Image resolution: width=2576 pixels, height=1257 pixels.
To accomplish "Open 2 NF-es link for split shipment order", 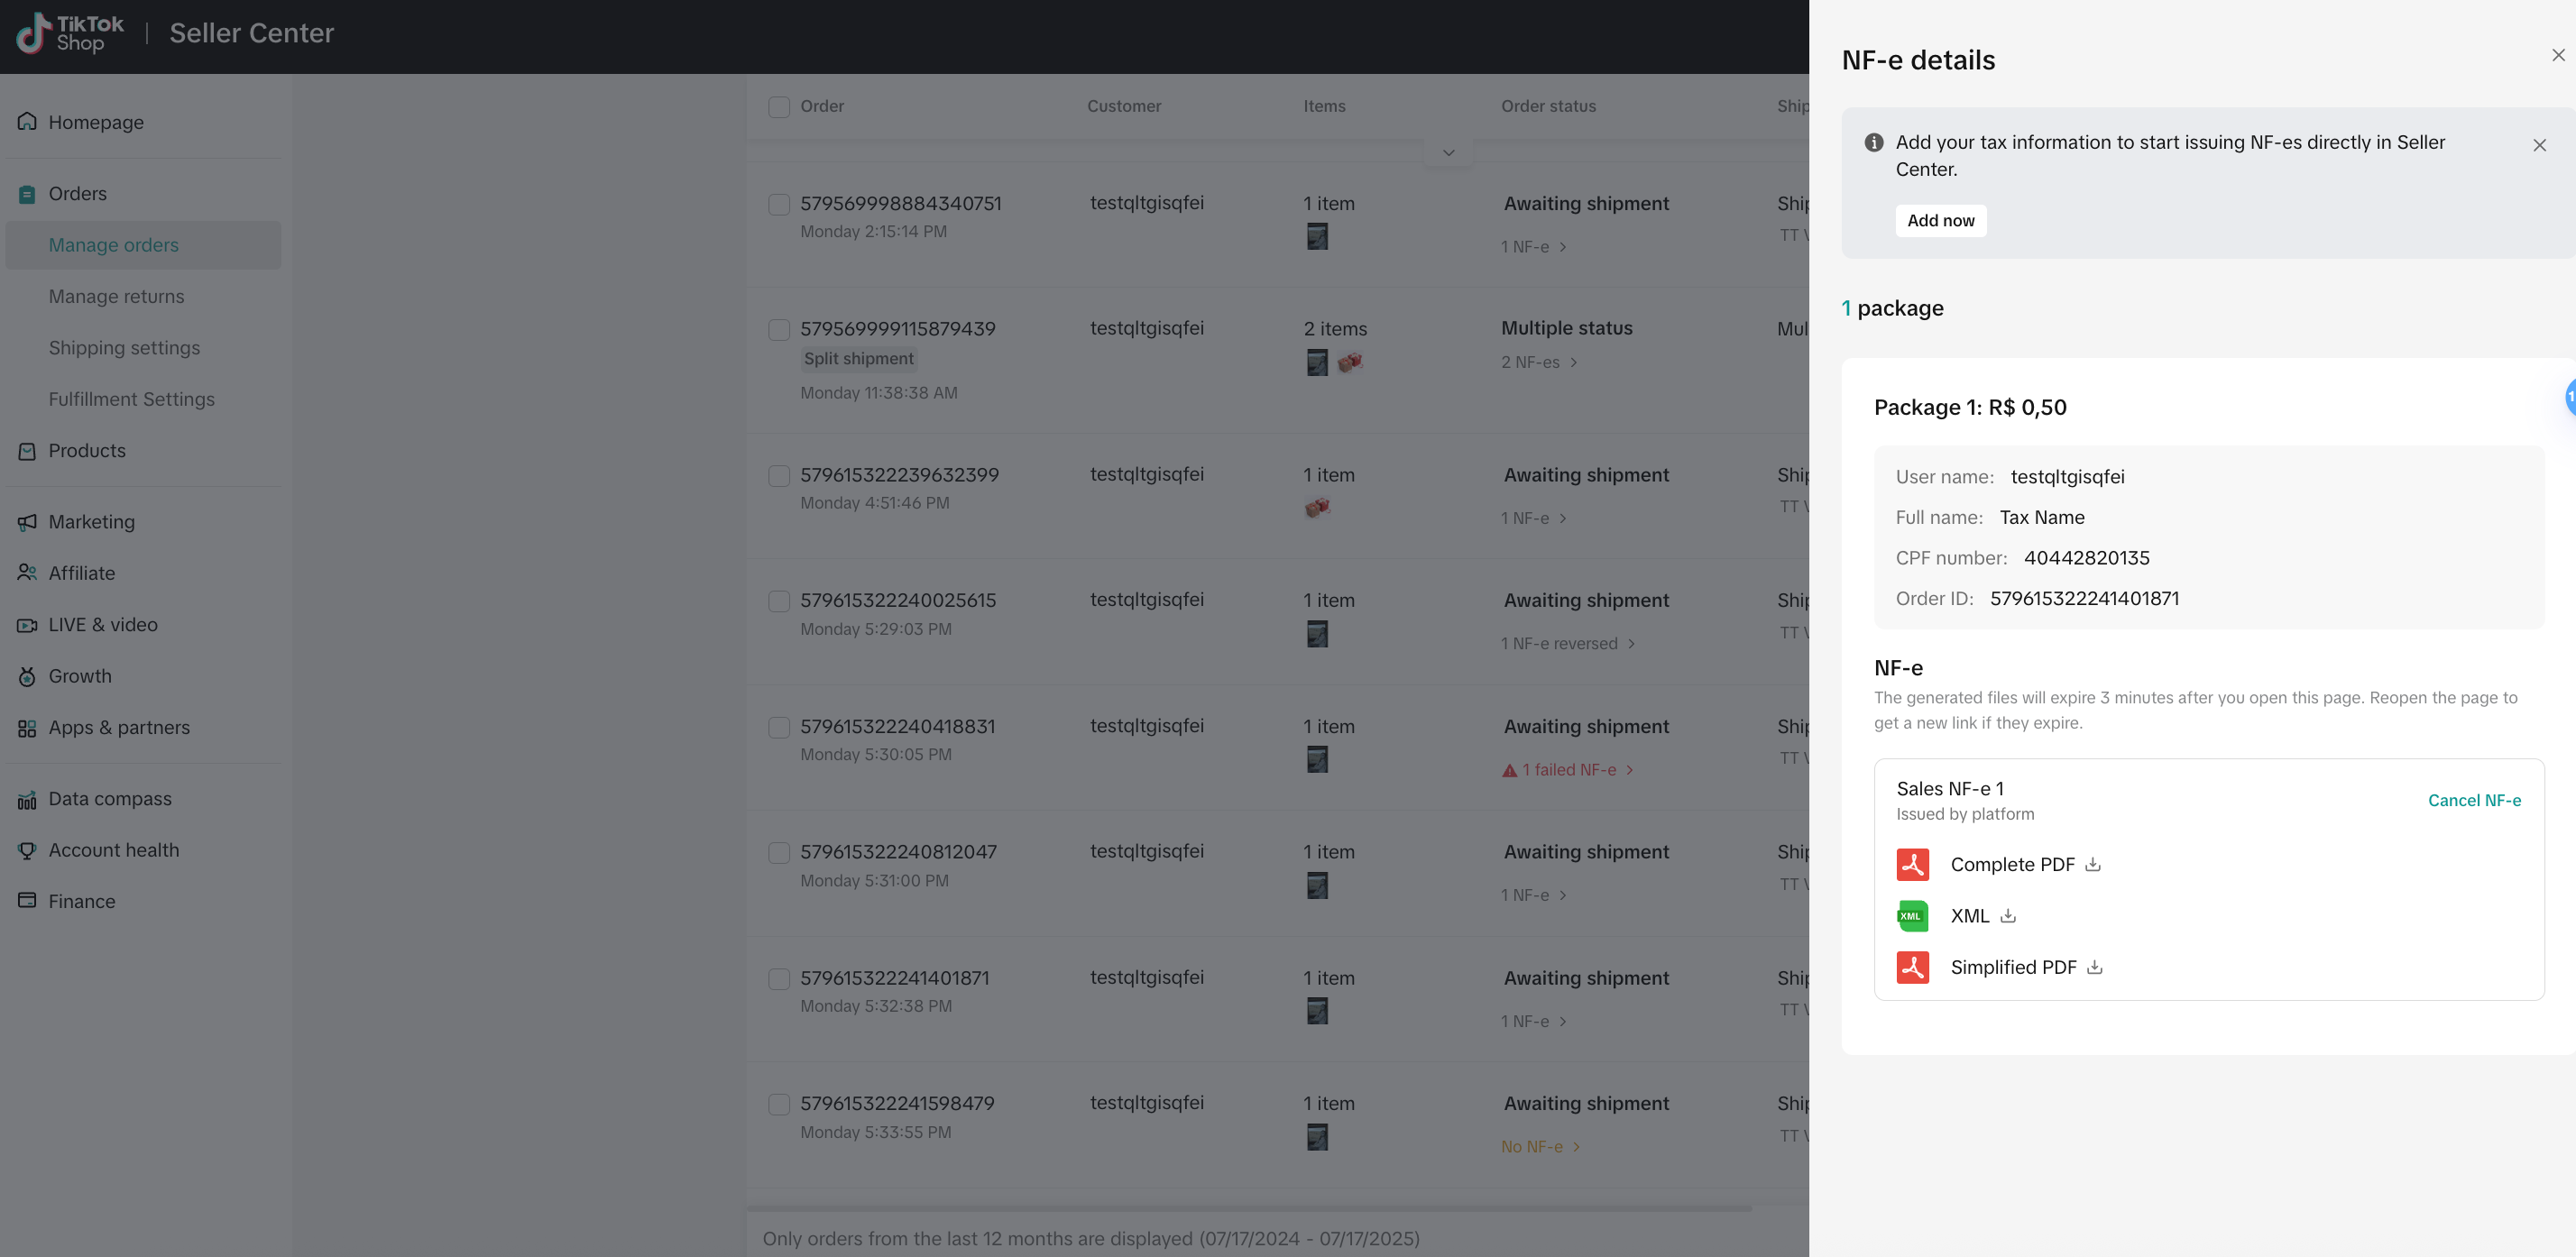I will [x=1538, y=362].
